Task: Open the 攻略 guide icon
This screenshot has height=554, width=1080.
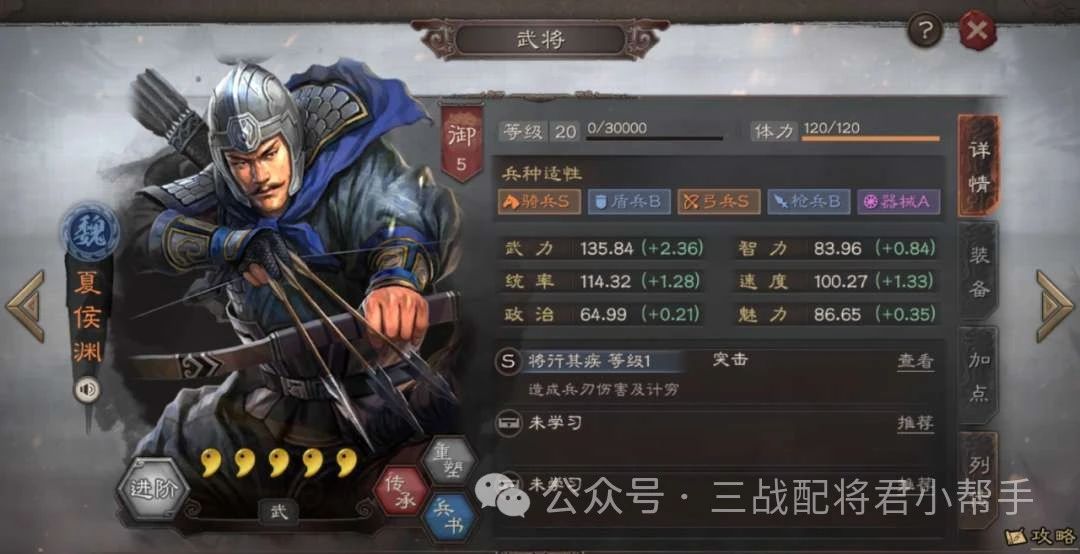Action: pos(1042,537)
